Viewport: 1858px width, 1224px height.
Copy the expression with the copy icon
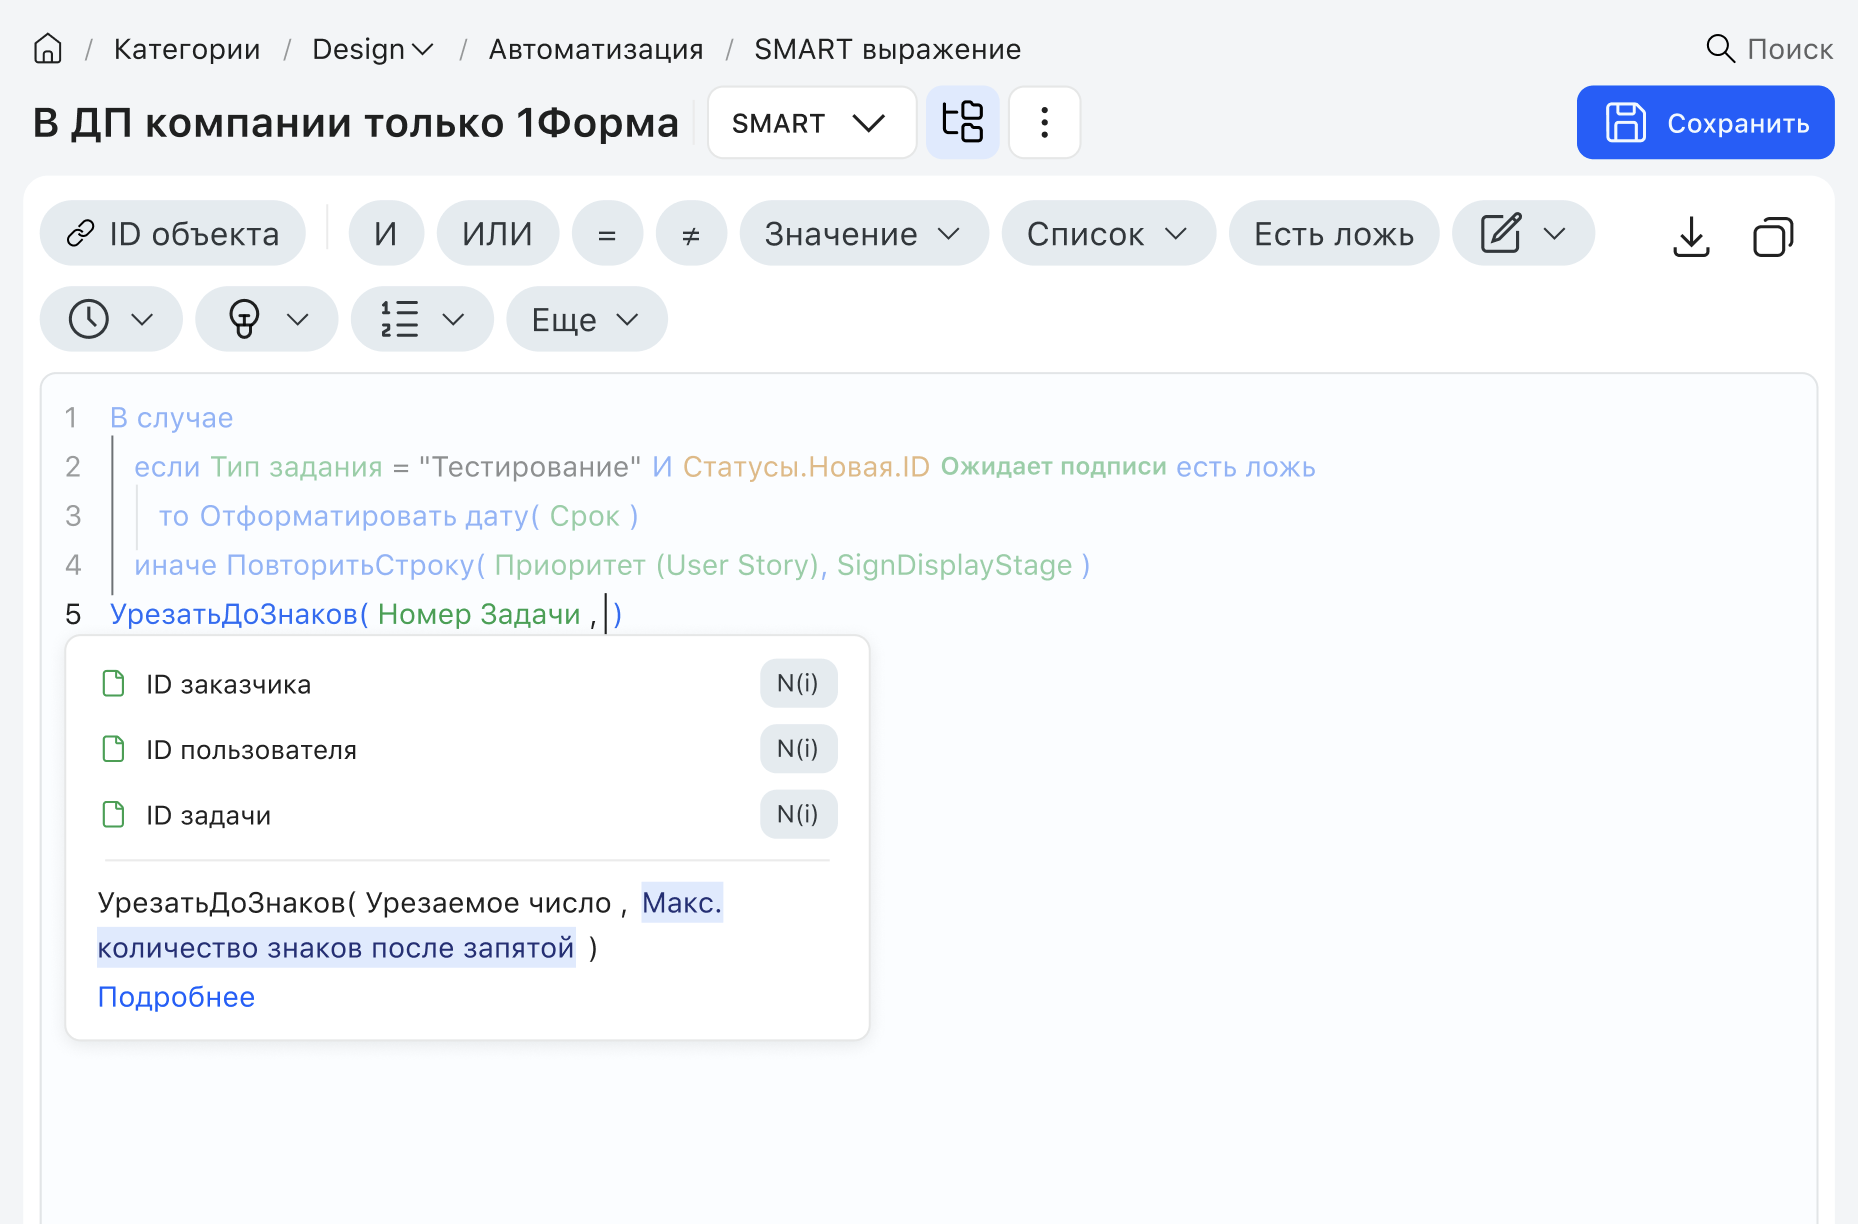point(1772,236)
